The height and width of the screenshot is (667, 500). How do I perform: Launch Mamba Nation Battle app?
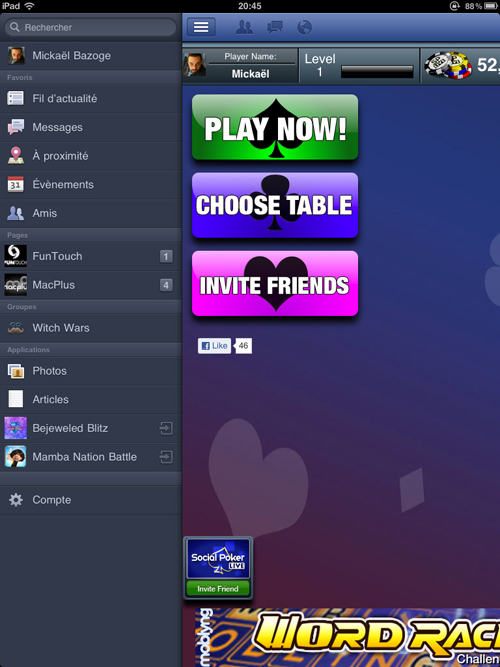91,457
